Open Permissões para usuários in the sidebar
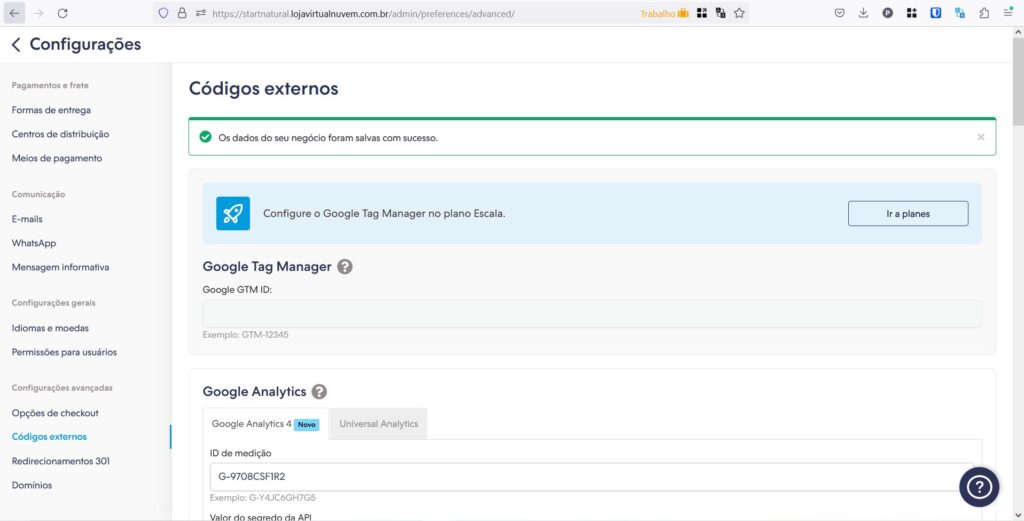 tap(65, 353)
